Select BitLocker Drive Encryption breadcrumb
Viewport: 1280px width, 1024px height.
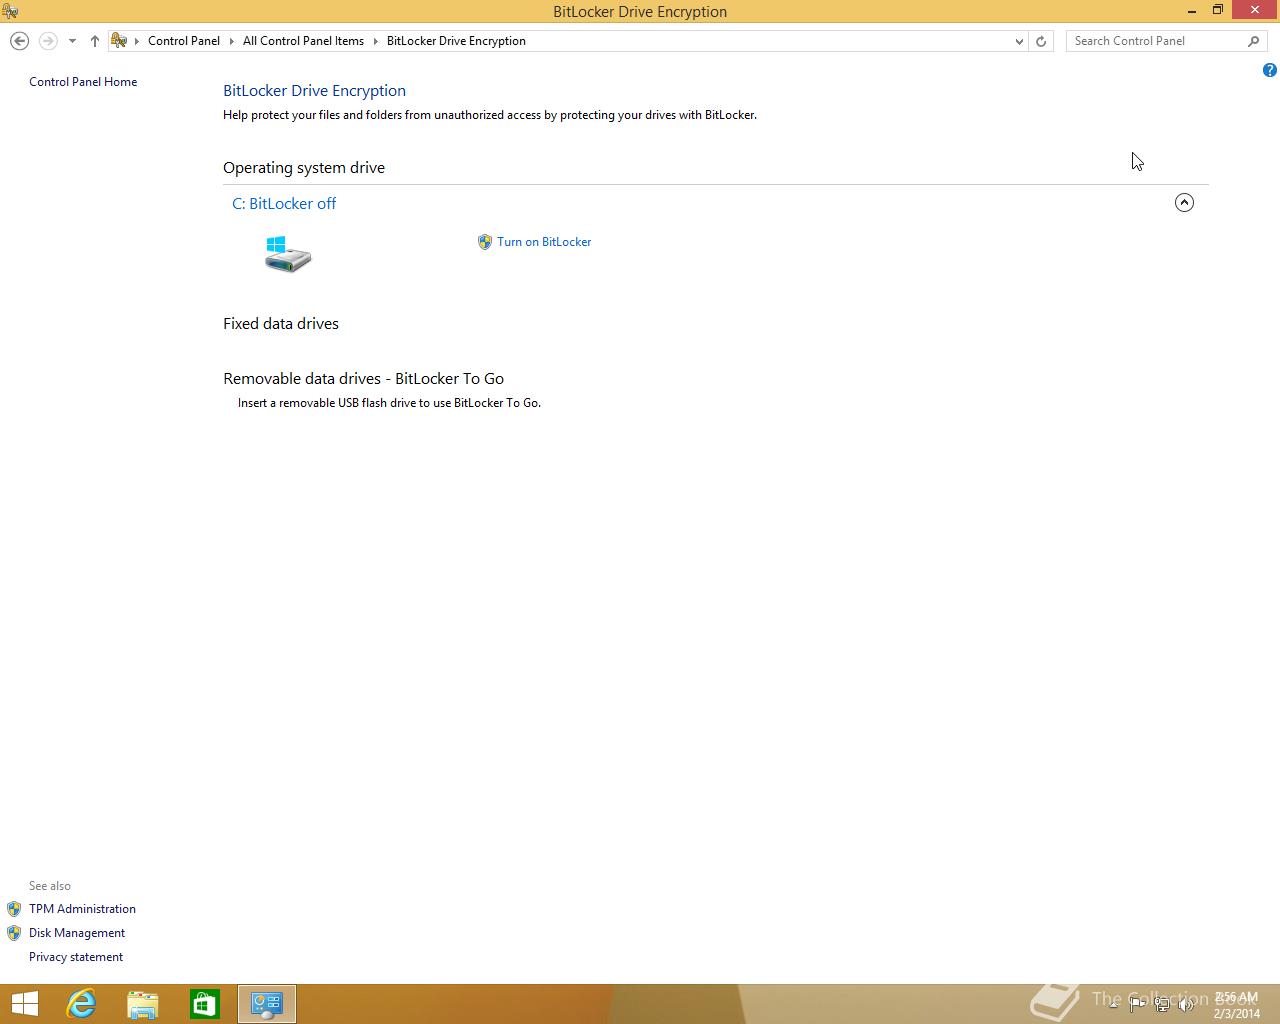456,41
